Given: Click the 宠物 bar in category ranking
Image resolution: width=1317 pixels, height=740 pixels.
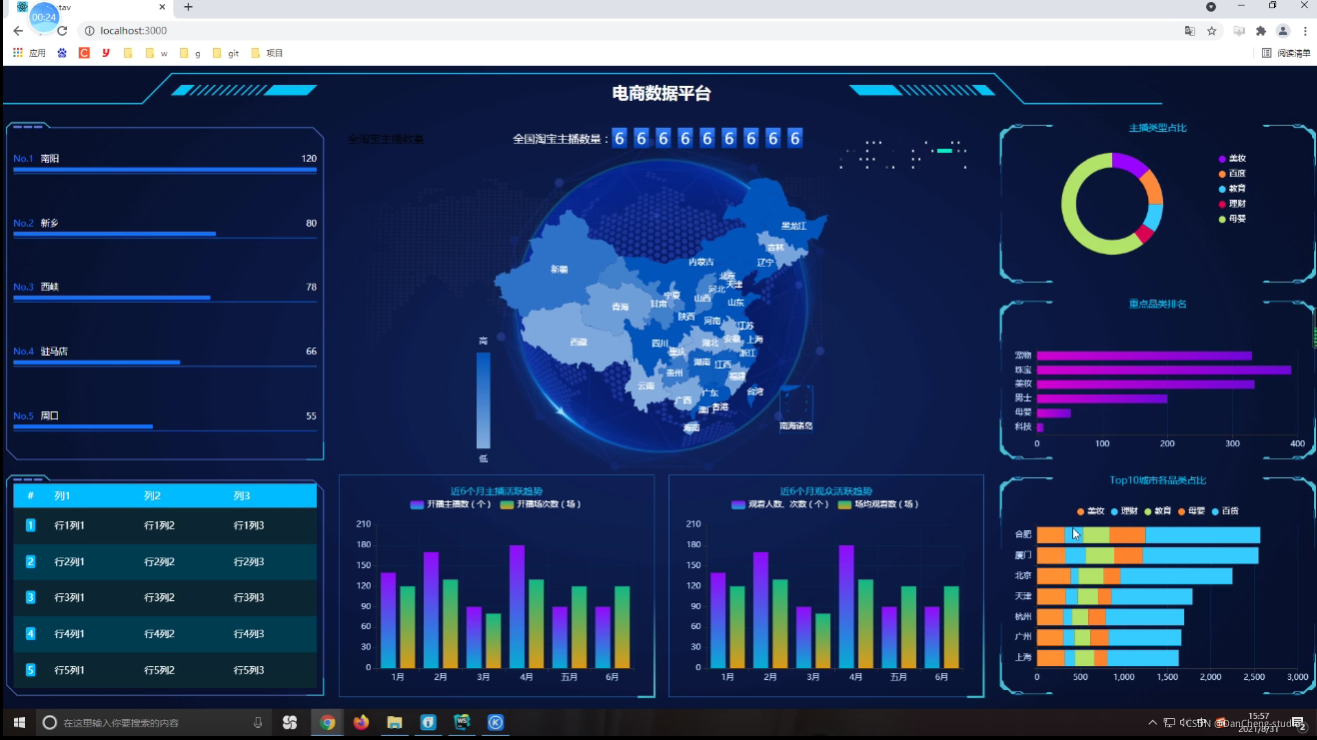Looking at the screenshot, I should coord(1144,355).
